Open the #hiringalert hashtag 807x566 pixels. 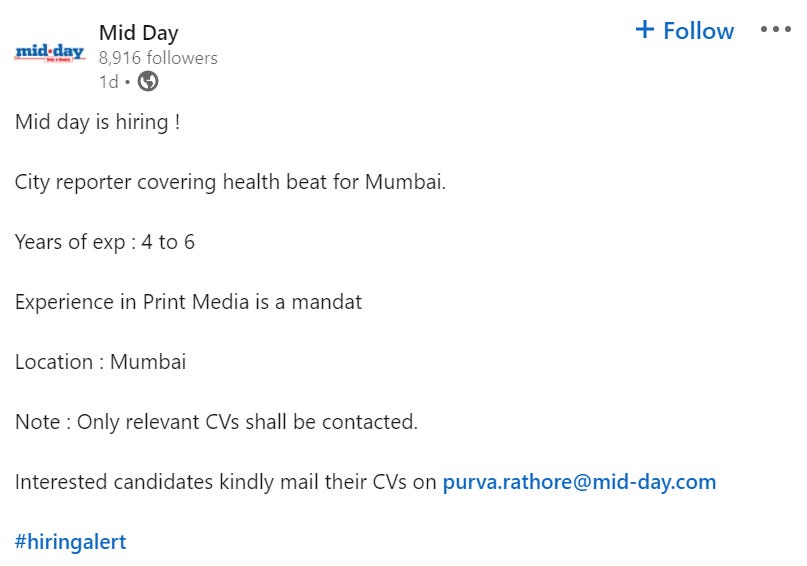(x=70, y=542)
